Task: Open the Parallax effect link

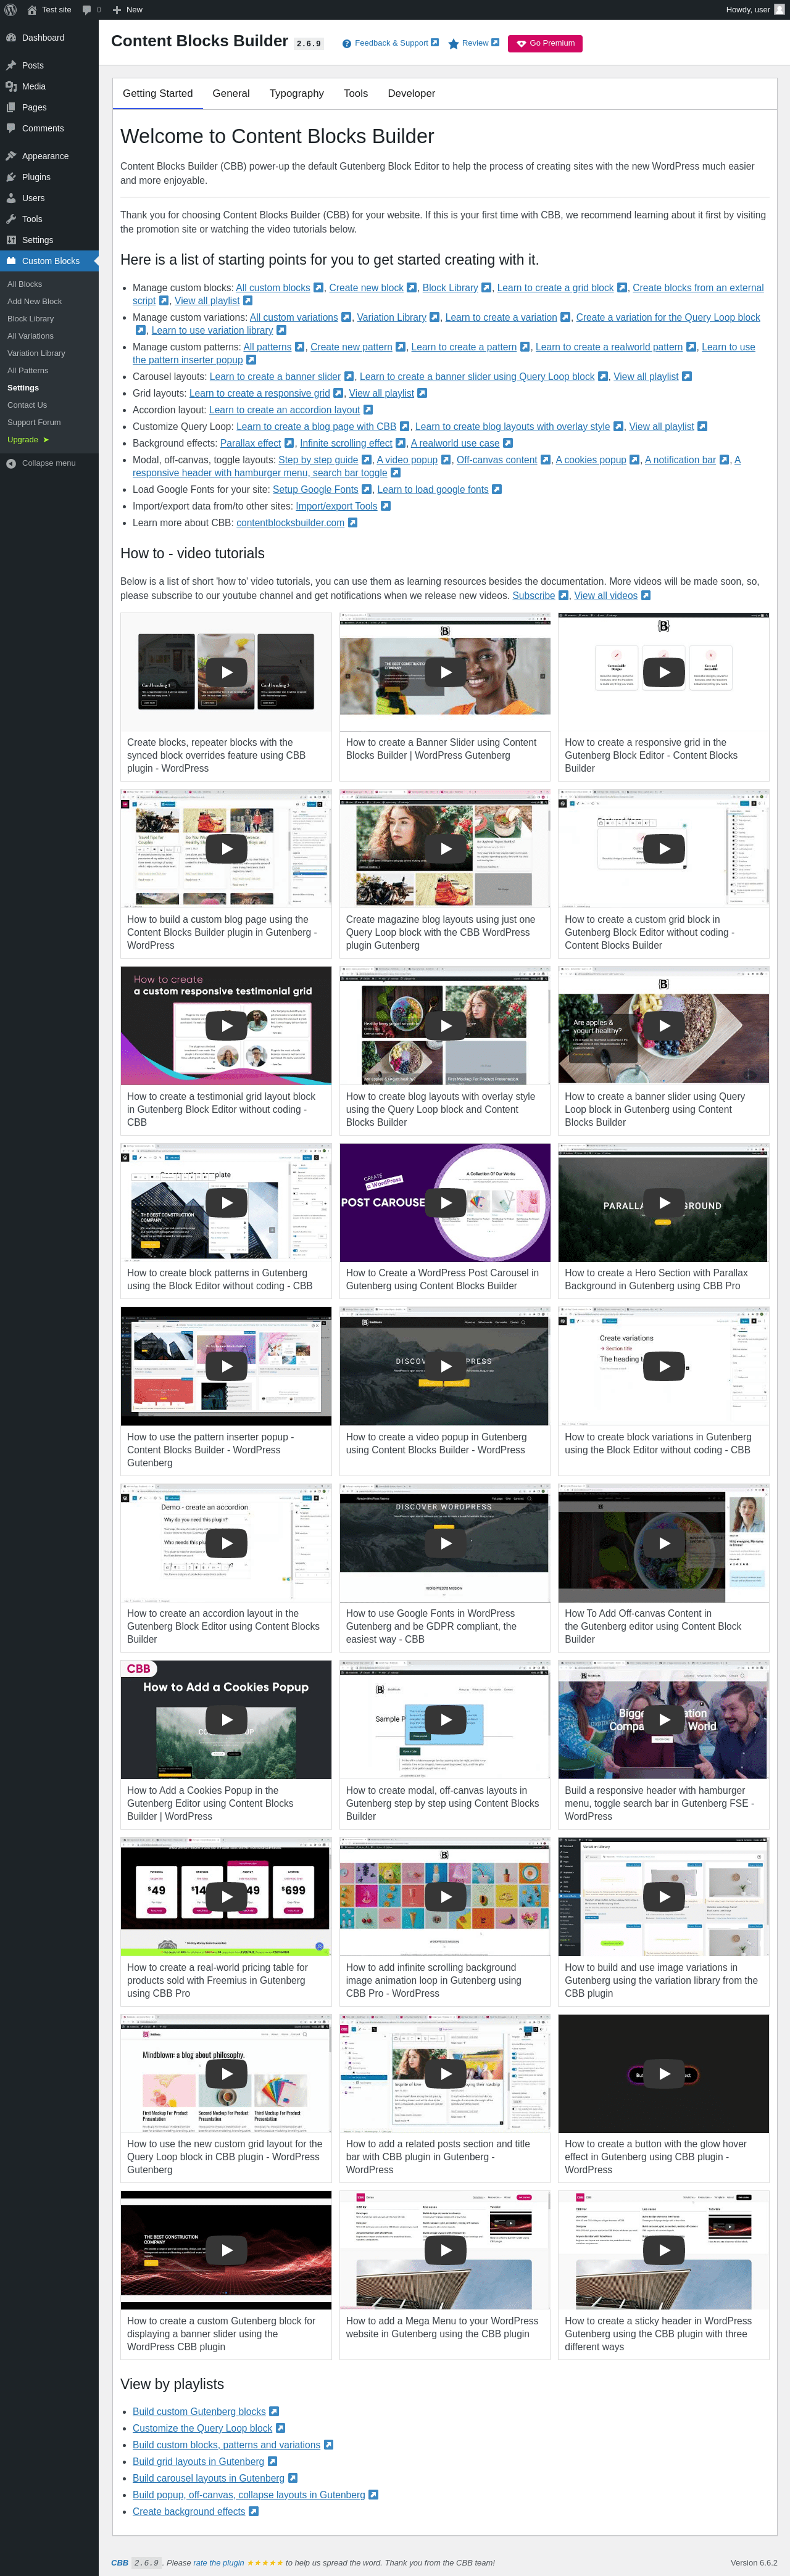Action: (x=250, y=443)
